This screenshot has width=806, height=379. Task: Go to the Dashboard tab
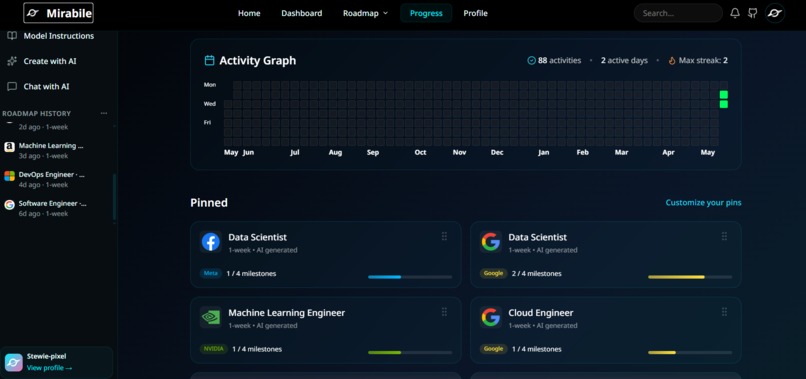(x=302, y=13)
